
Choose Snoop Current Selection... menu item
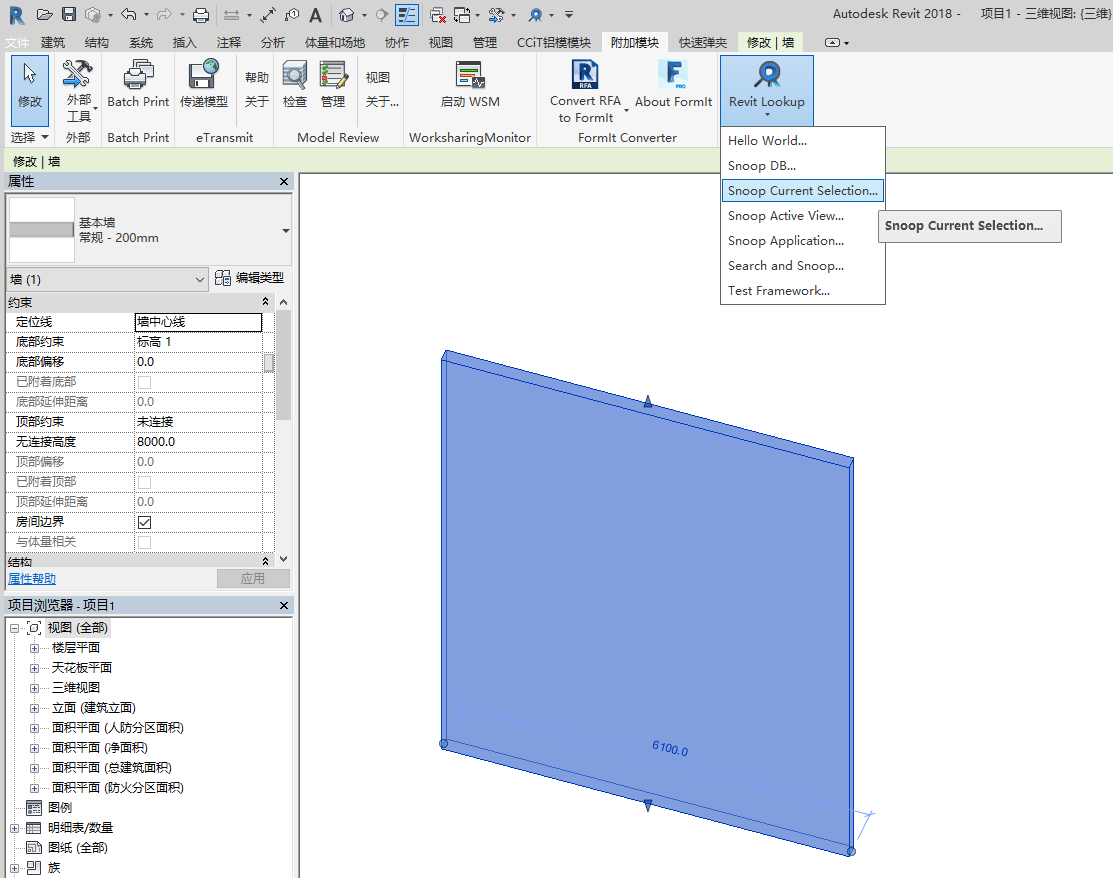pyautogui.click(x=803, y=190)
